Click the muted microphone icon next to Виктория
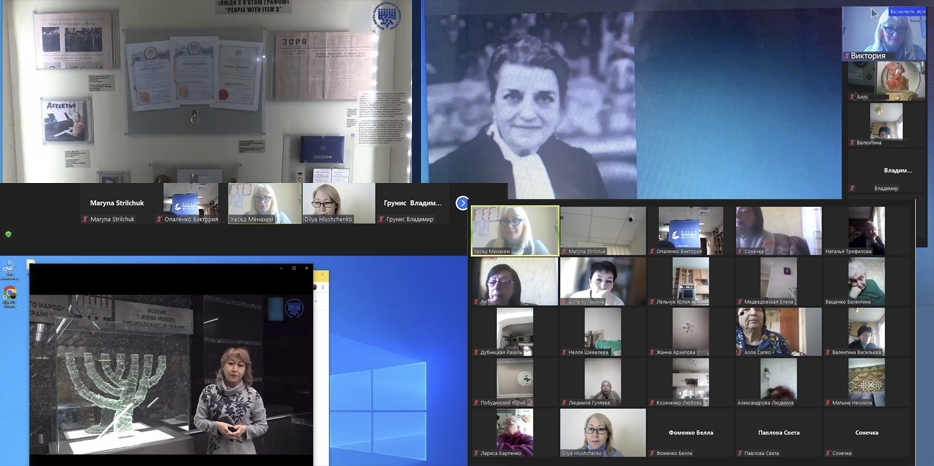 coord(845,56)
